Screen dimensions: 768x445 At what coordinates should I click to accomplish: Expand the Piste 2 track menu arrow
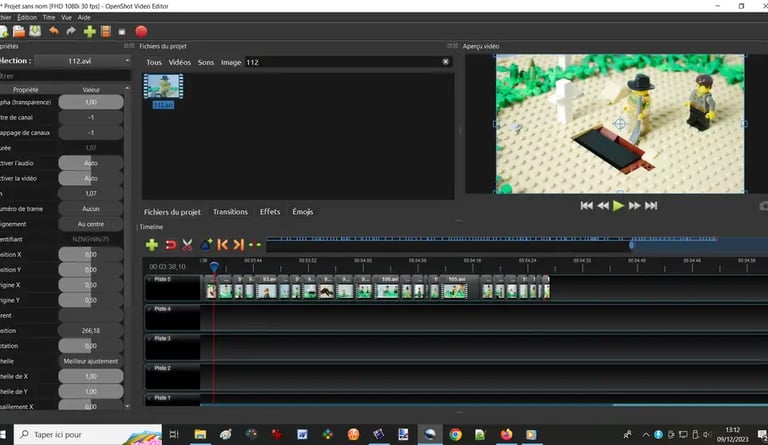(149, 368)
